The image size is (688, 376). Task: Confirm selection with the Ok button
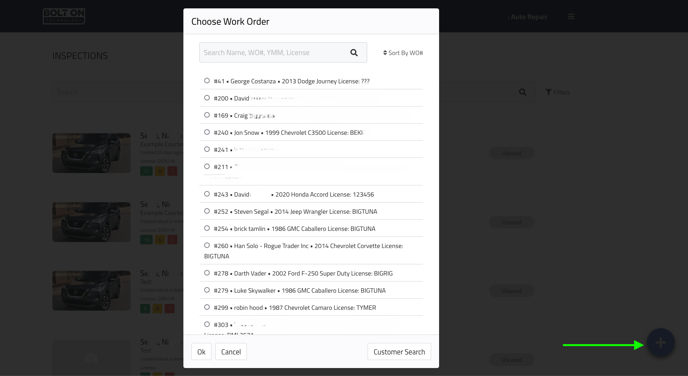coord(201,352)
